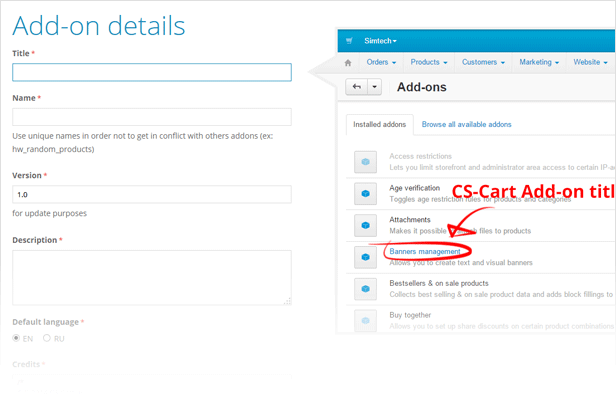
Task: Click the shopping cart icon in top bar
Action: (x=349, y=41)
